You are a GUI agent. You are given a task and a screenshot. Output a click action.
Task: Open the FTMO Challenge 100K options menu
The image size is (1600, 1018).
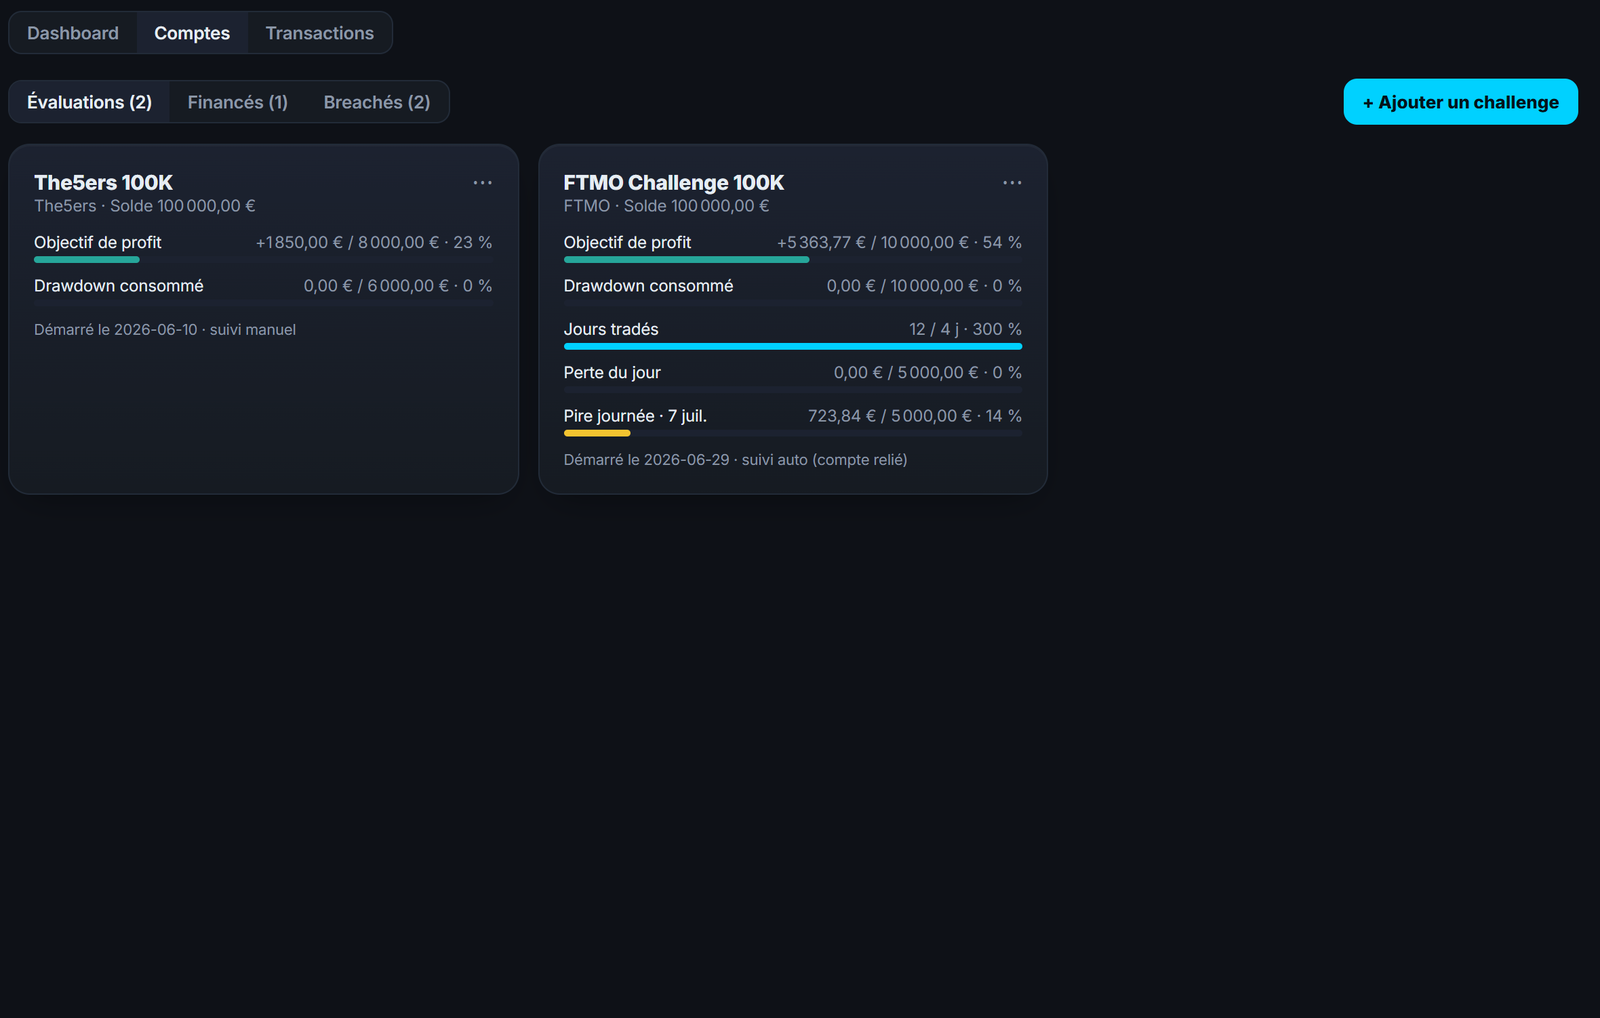1012,183
